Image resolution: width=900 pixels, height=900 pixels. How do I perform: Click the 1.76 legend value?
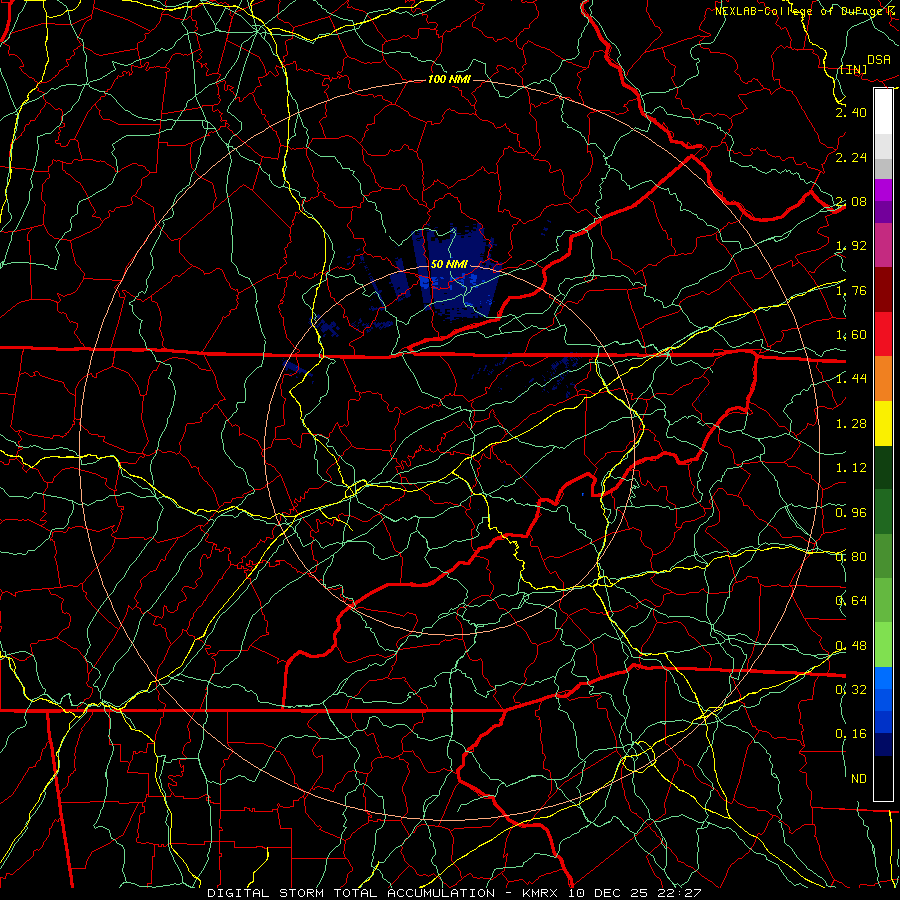pos(851,290)
